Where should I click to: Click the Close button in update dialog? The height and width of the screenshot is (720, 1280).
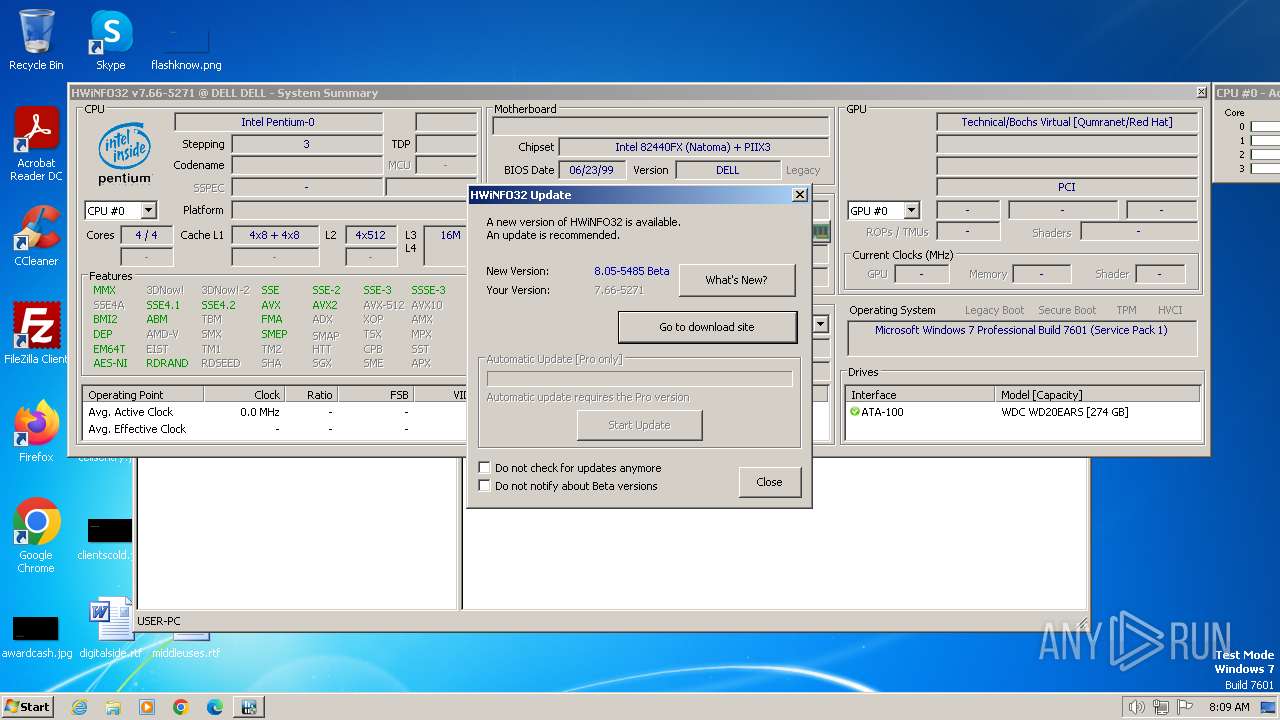769,482
